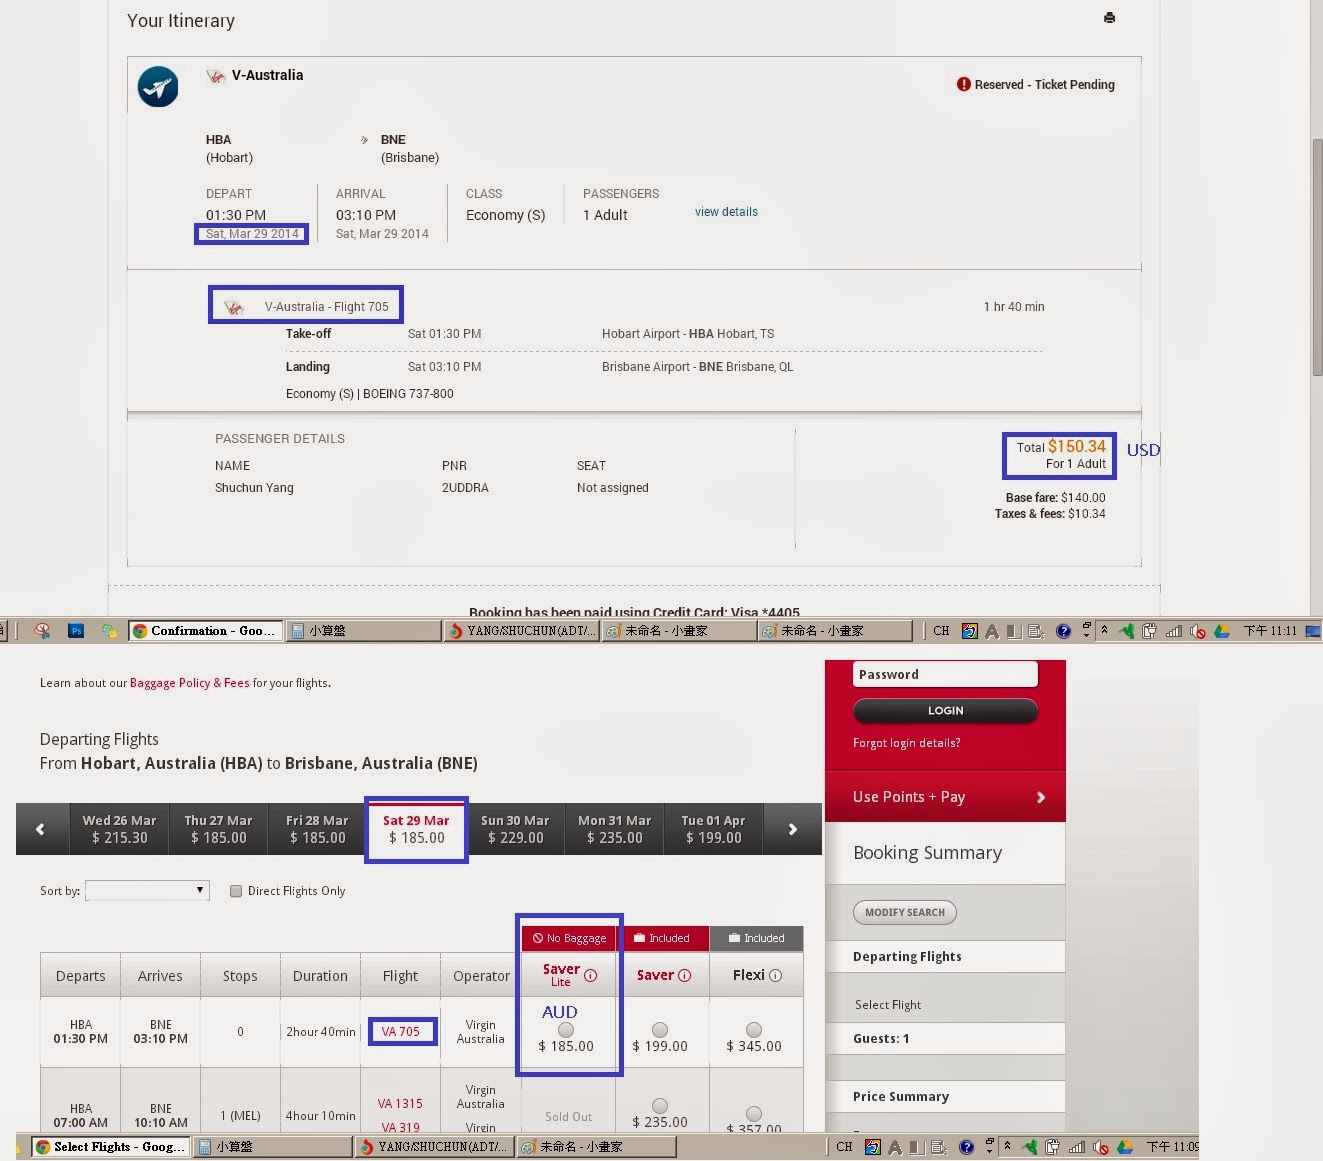The image size is (1323, 1161).
Task: Open Photoshop from the Confirmation screen's quick launch
Action: pos(76,630)
